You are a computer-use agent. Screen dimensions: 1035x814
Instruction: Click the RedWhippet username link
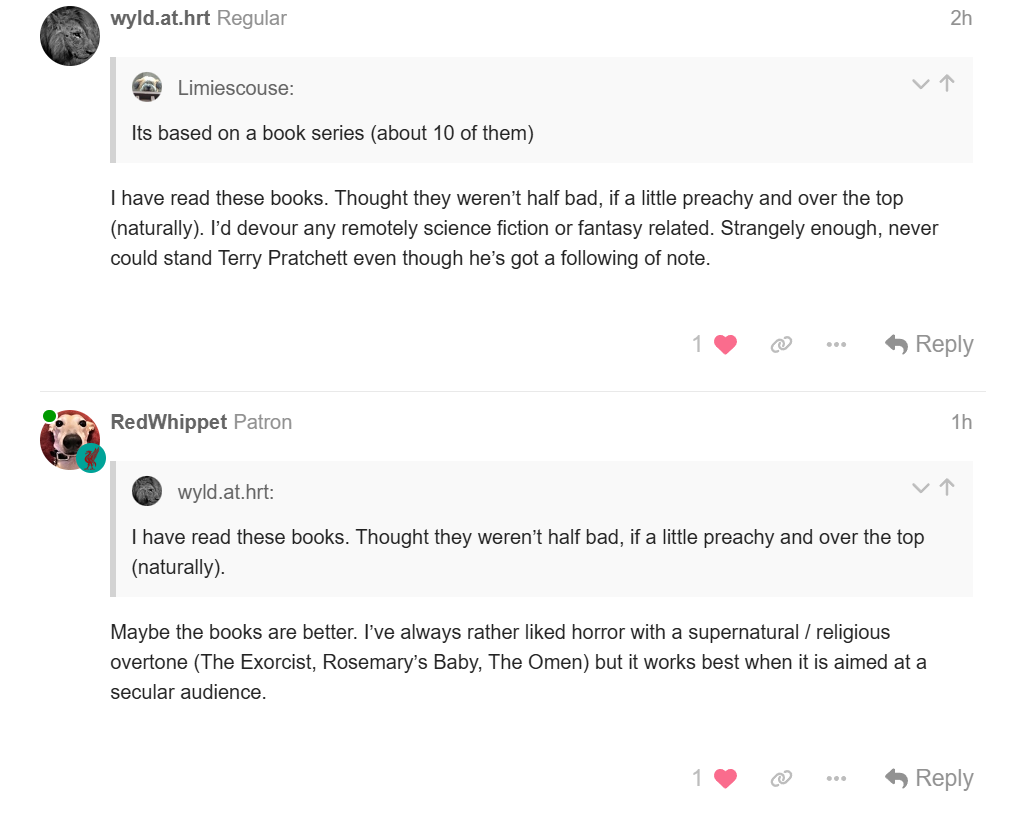click(x=169, y=422)
